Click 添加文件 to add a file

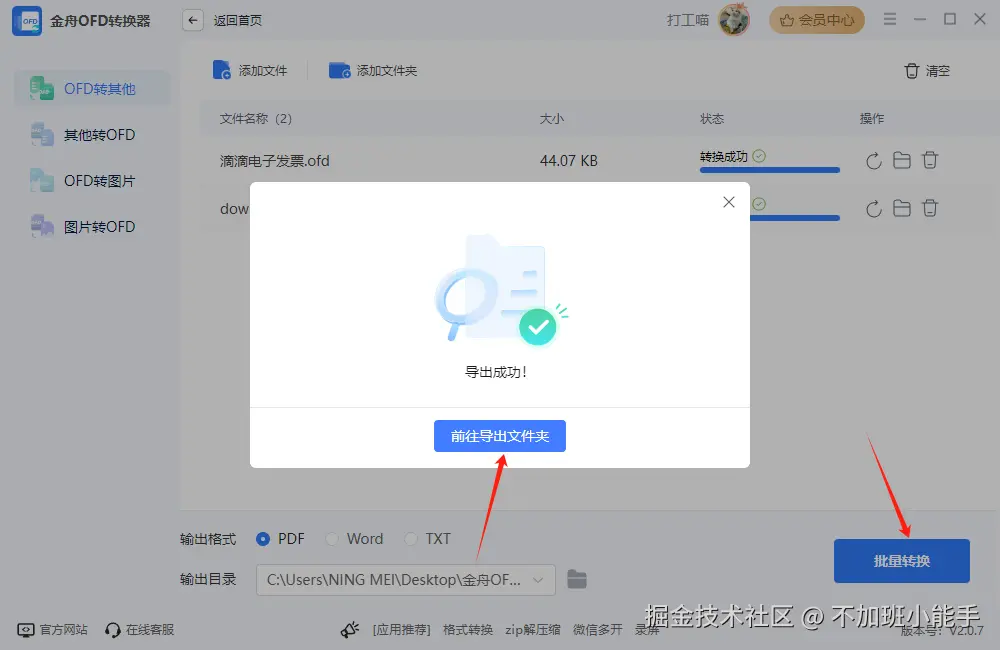point(250,70)
